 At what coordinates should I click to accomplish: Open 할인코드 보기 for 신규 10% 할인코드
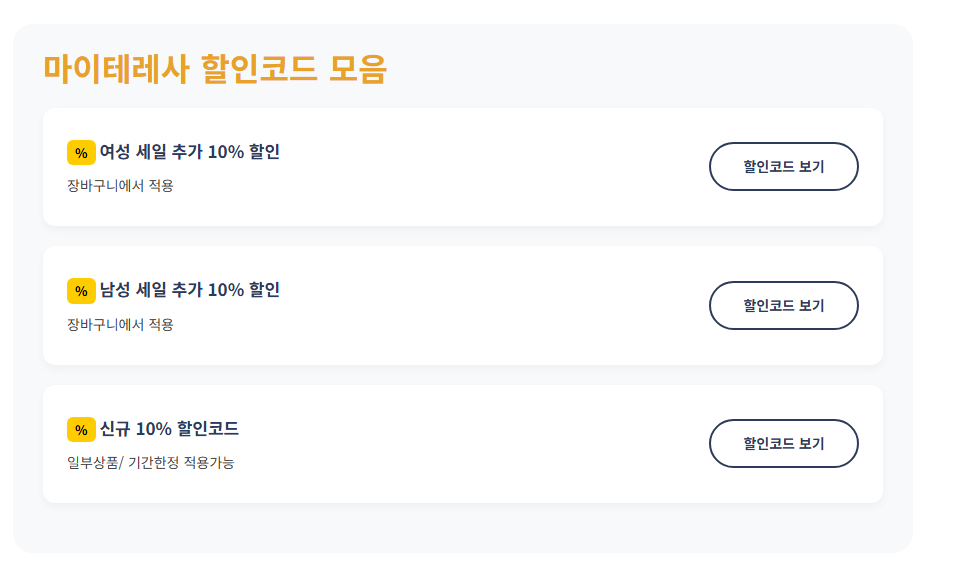pos(783,443)
